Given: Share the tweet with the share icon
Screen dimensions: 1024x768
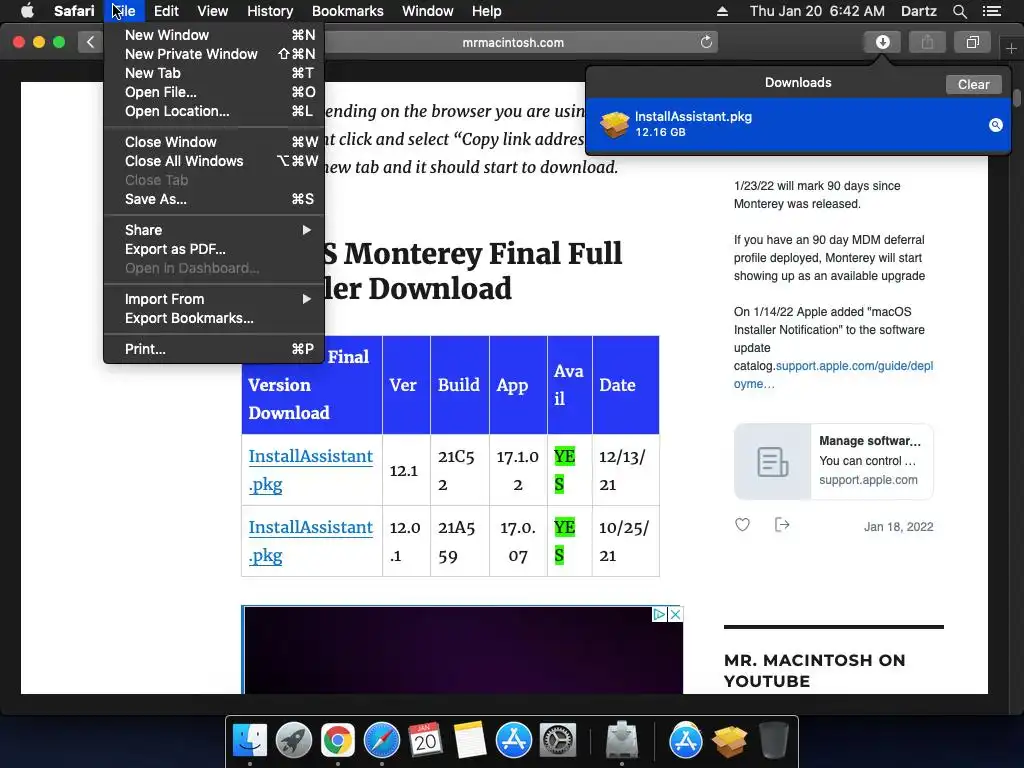Looking at the screenshot, I should 782,524.
